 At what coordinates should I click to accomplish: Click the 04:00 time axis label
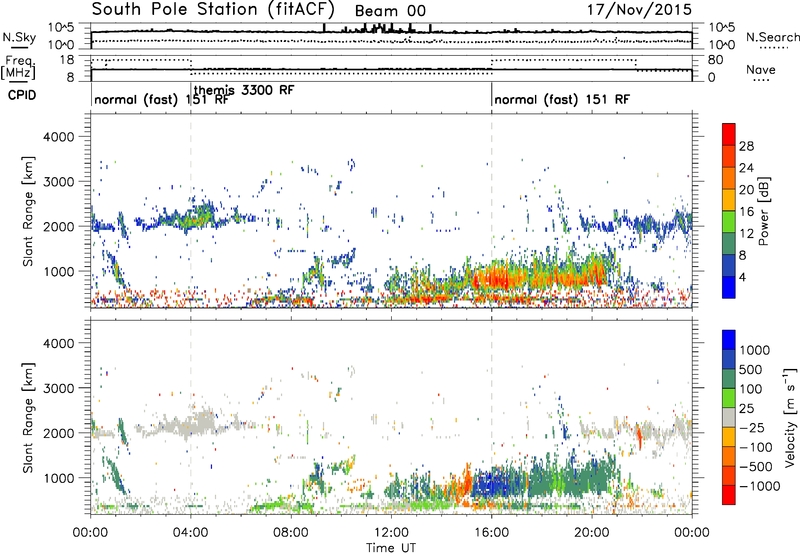[x=191, y=533]
